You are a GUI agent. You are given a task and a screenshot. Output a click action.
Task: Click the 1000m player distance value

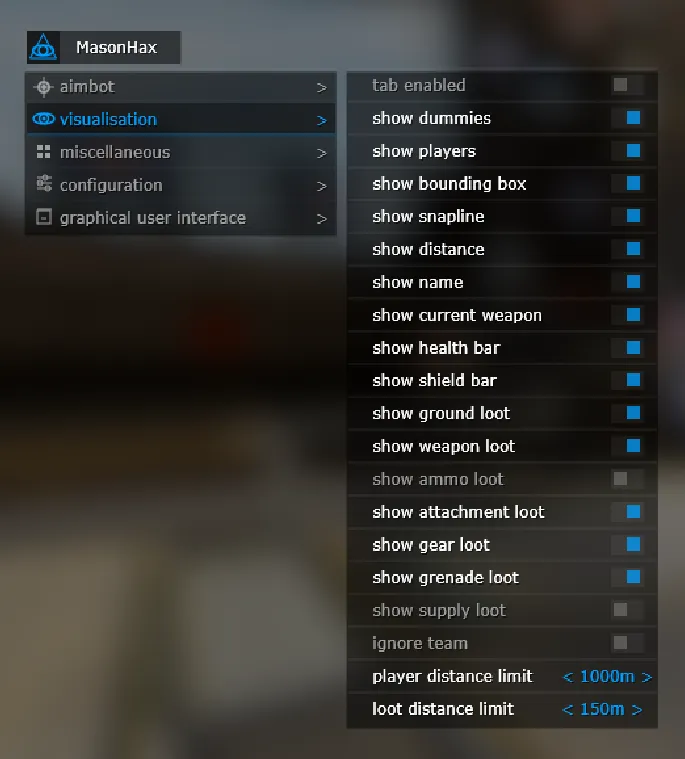coord(607,676)
